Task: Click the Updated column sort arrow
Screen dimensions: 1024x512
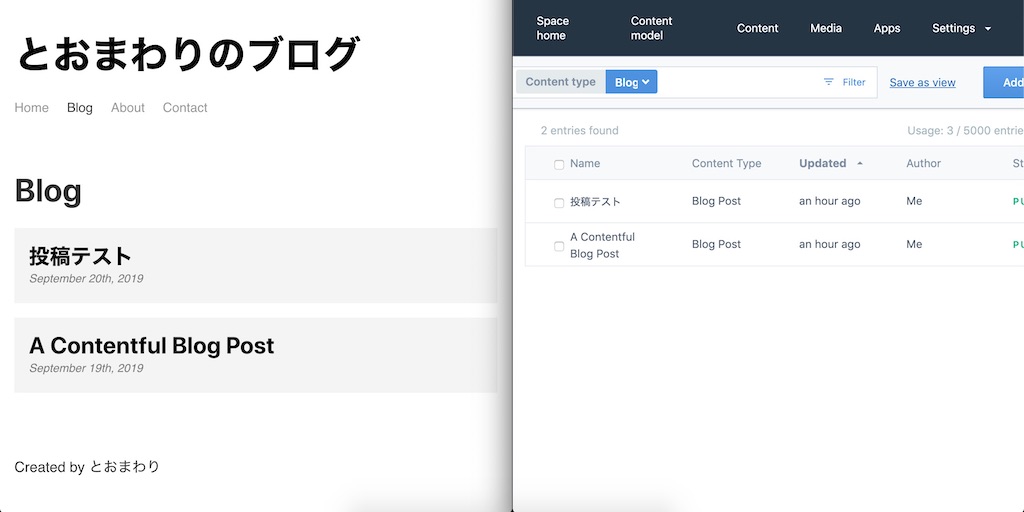Action: (859, 163)
